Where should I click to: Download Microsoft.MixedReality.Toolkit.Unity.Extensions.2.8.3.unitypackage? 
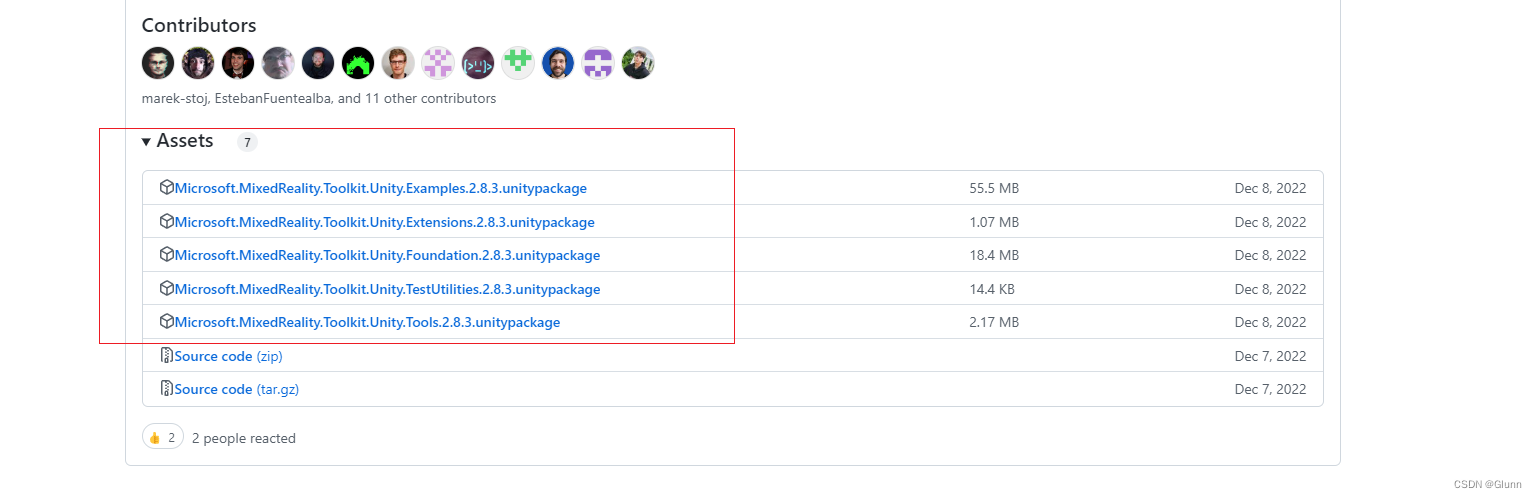click(x=384, y=222)
